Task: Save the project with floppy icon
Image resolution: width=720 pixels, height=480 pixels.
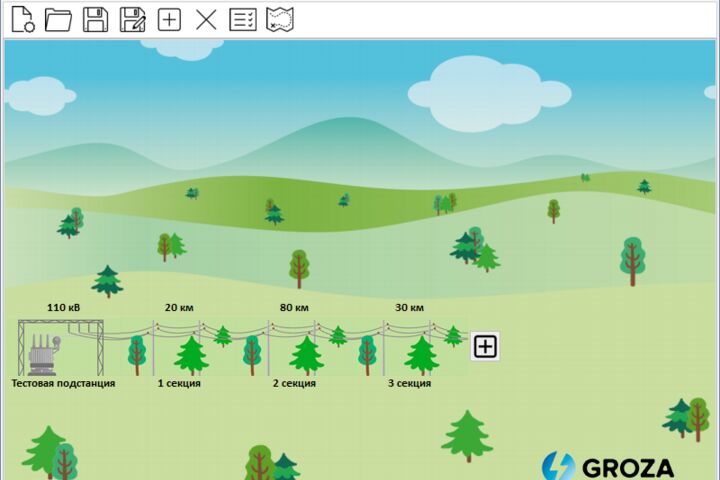Action: tap(96, 20)
